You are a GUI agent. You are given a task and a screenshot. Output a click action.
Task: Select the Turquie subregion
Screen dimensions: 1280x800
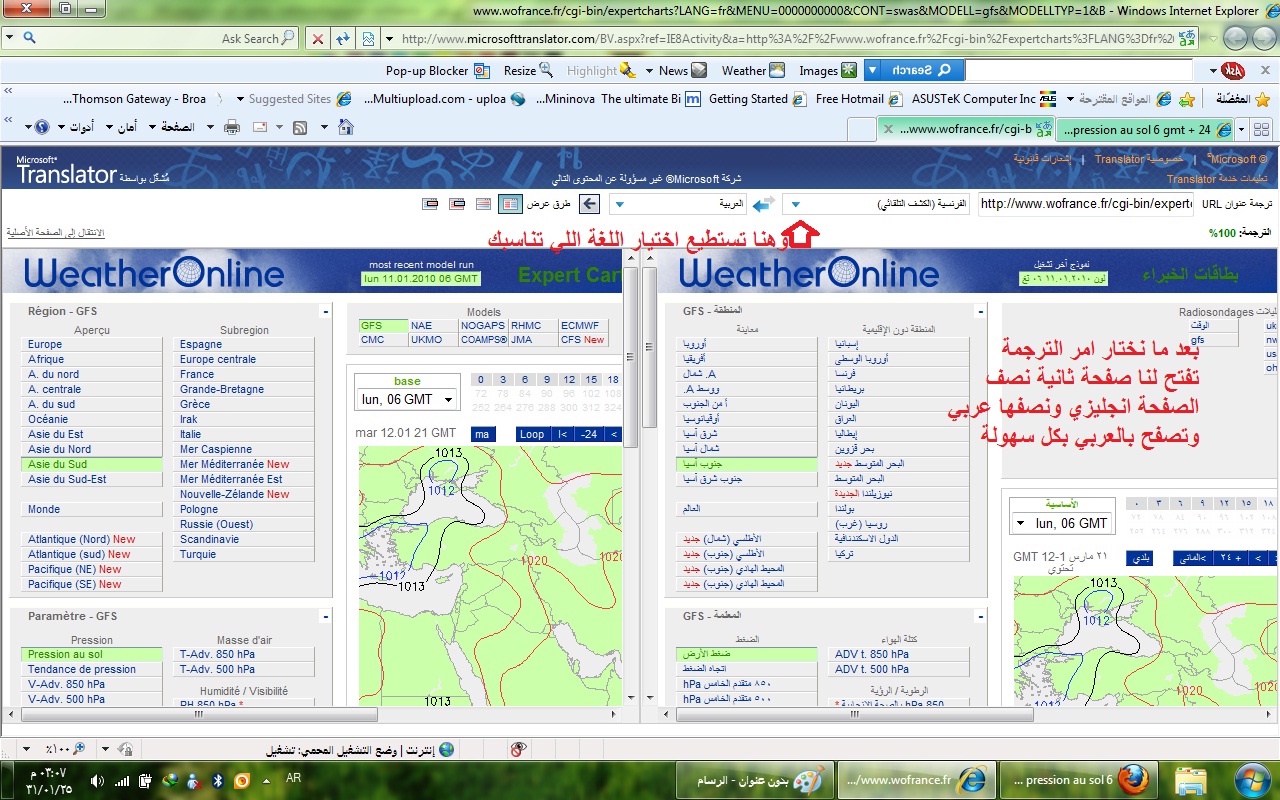tap(245, 554)
